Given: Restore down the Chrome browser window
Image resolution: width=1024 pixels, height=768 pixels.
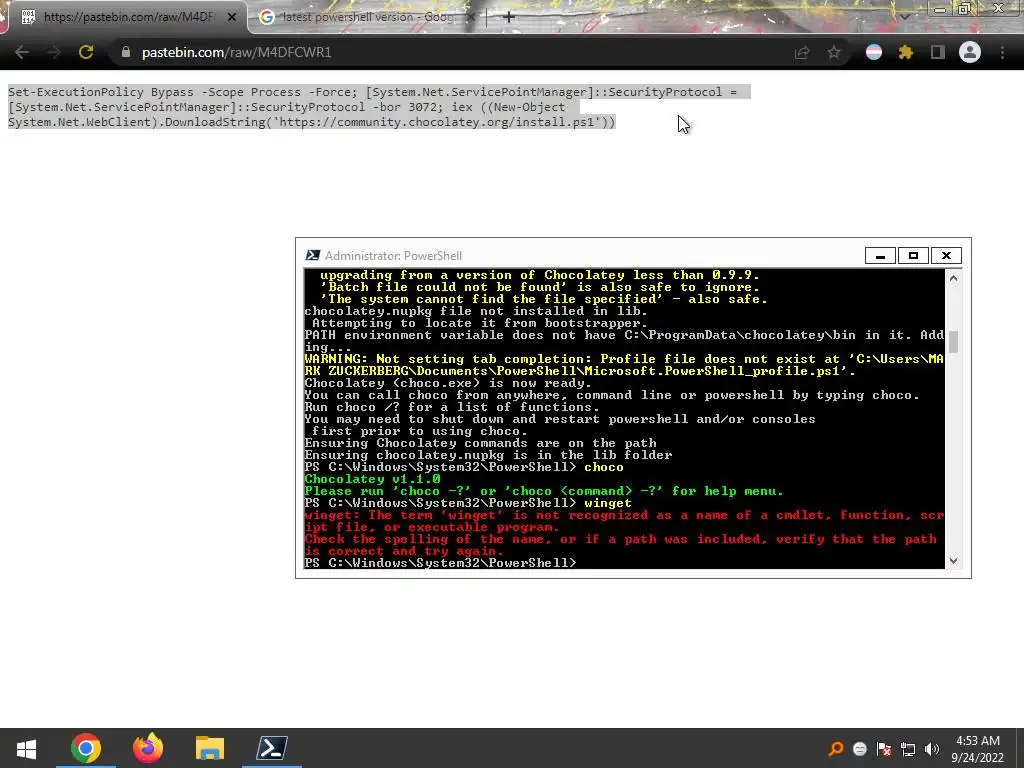Looking at the screenshot, I should [x=965, y=9].
